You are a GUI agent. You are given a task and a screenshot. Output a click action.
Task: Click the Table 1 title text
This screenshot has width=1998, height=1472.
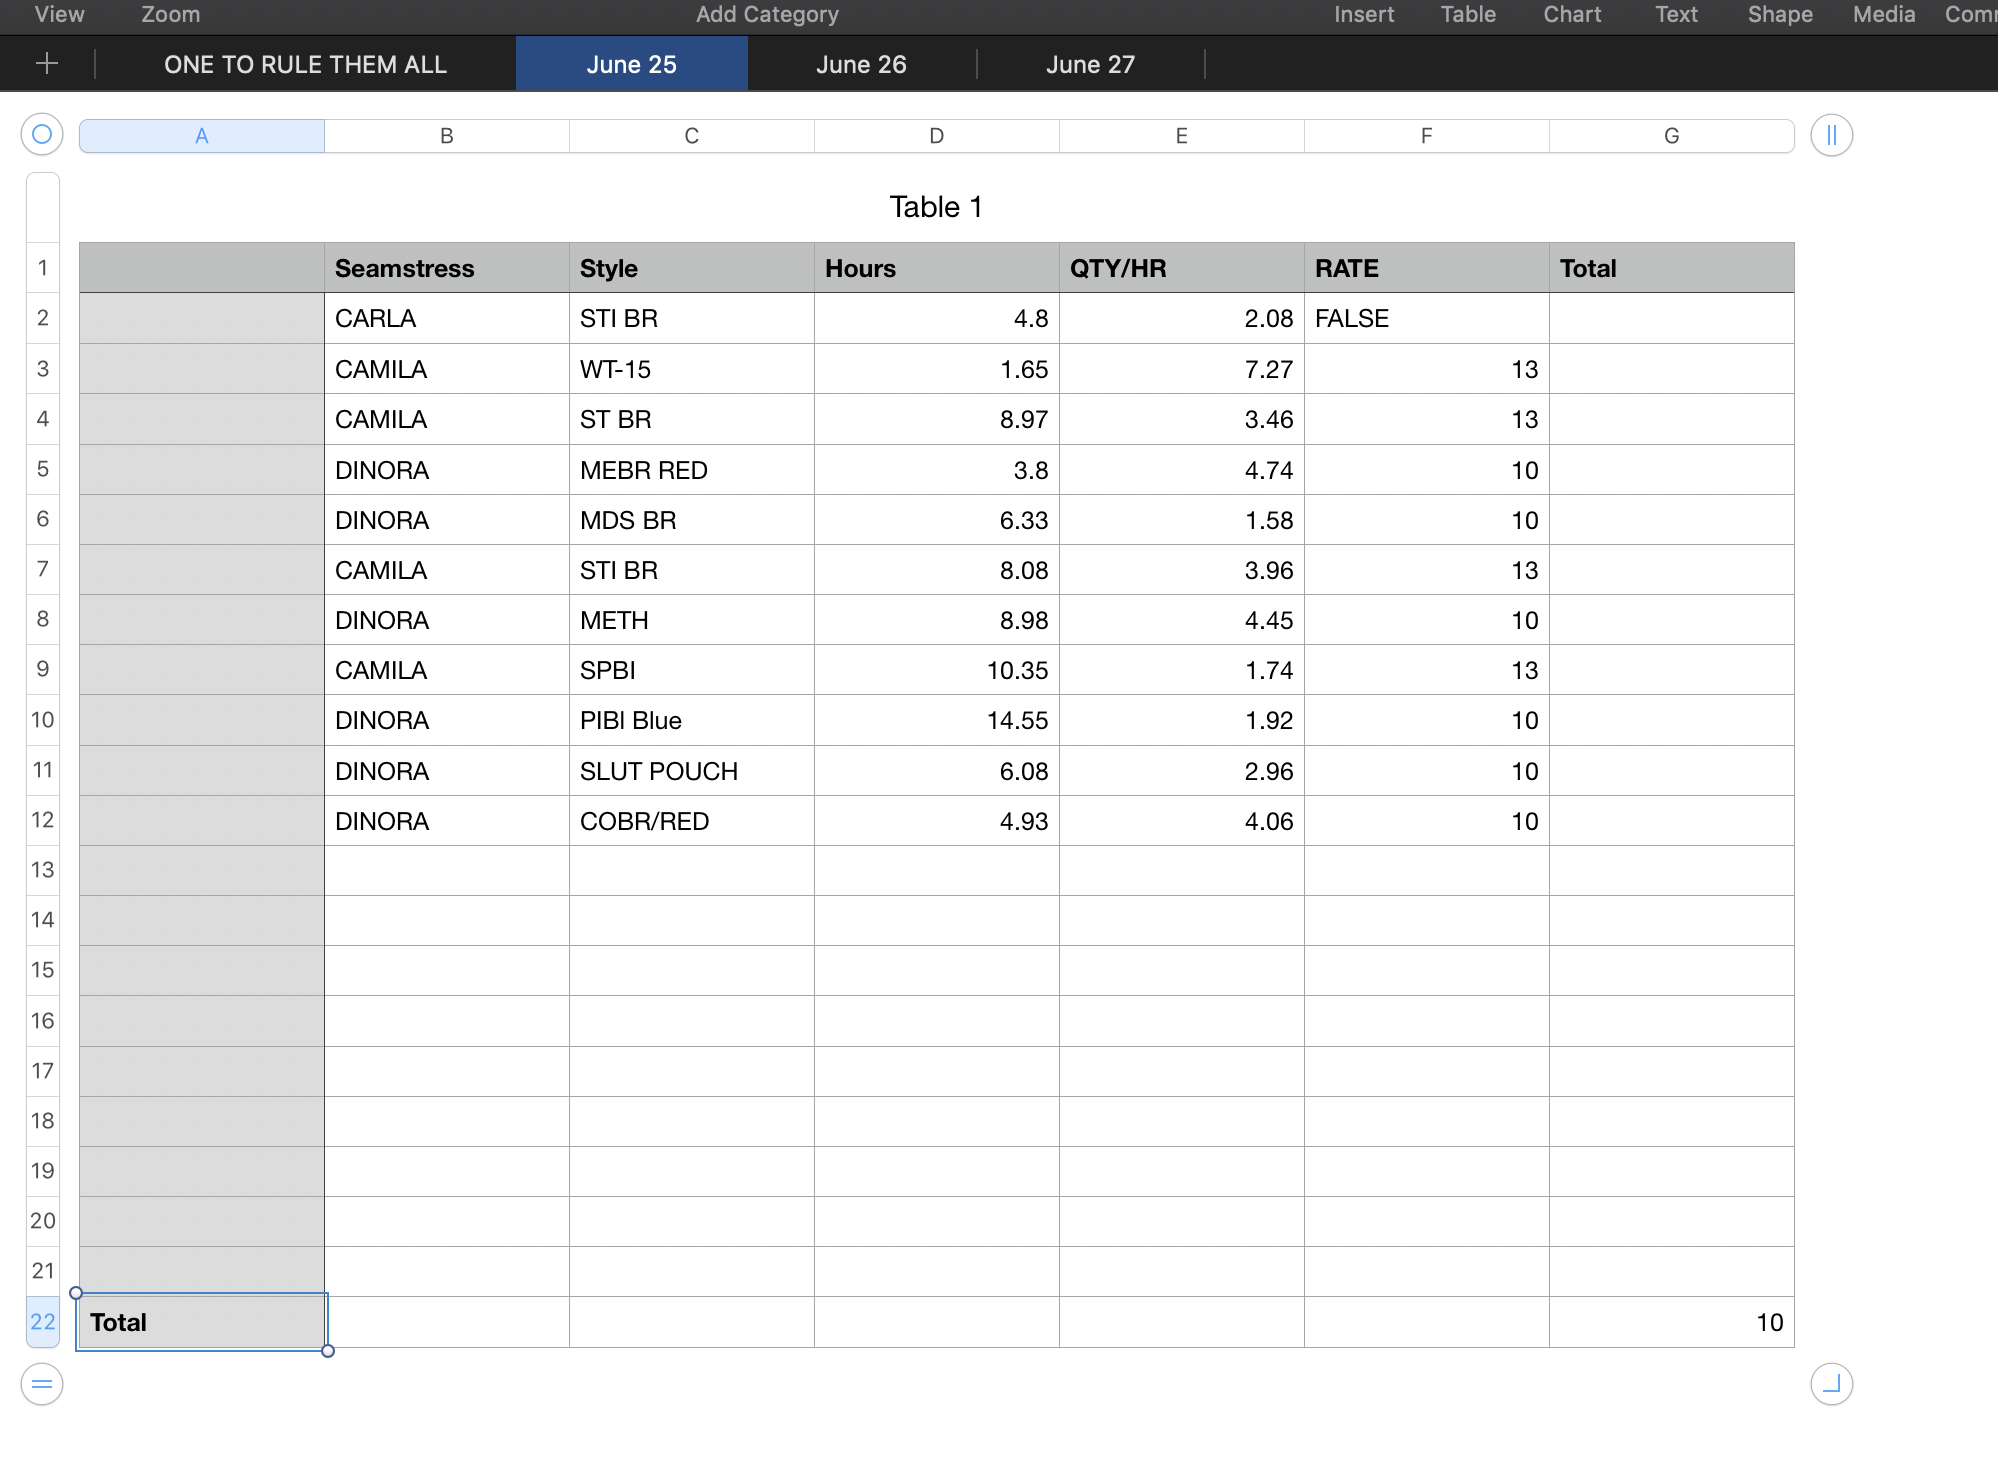[x=936, y=207]
